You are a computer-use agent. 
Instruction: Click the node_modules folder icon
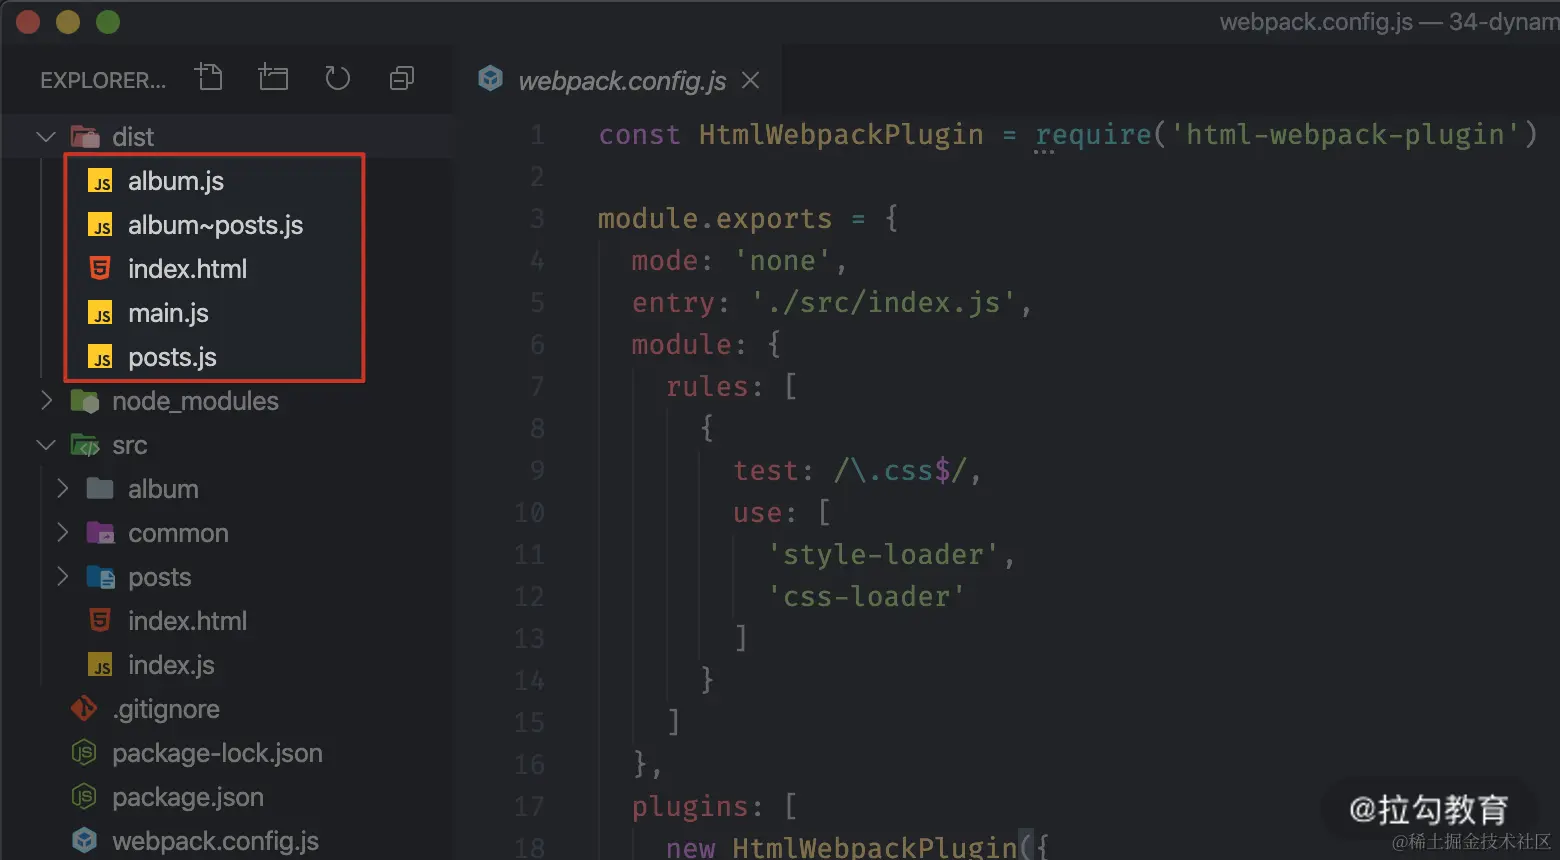pos(85,401)
